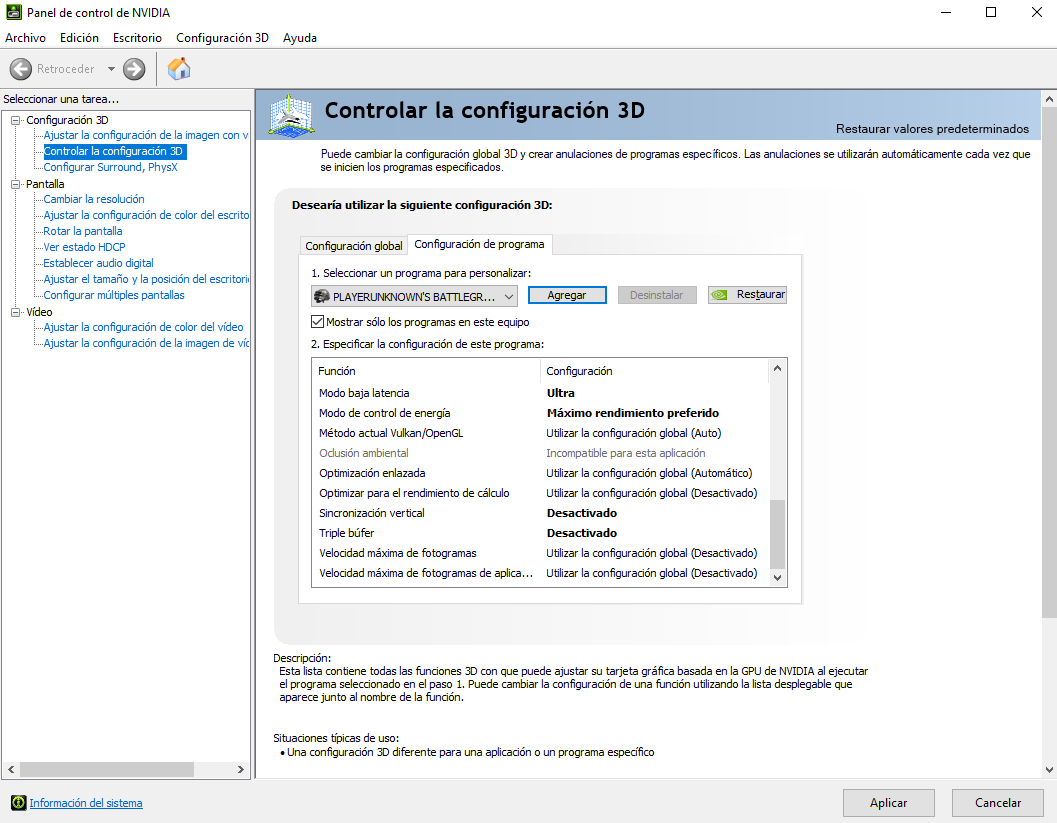Click the 3D settings header illustration icon
The width and height of the screenshot is (1057, 823).
[x=291, y=115]
